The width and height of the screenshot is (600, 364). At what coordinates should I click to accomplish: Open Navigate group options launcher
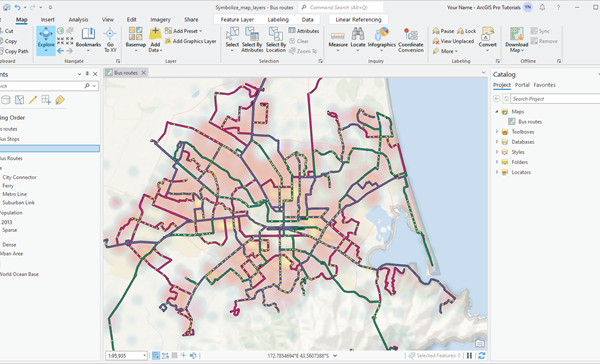click(x=118, y=61)
